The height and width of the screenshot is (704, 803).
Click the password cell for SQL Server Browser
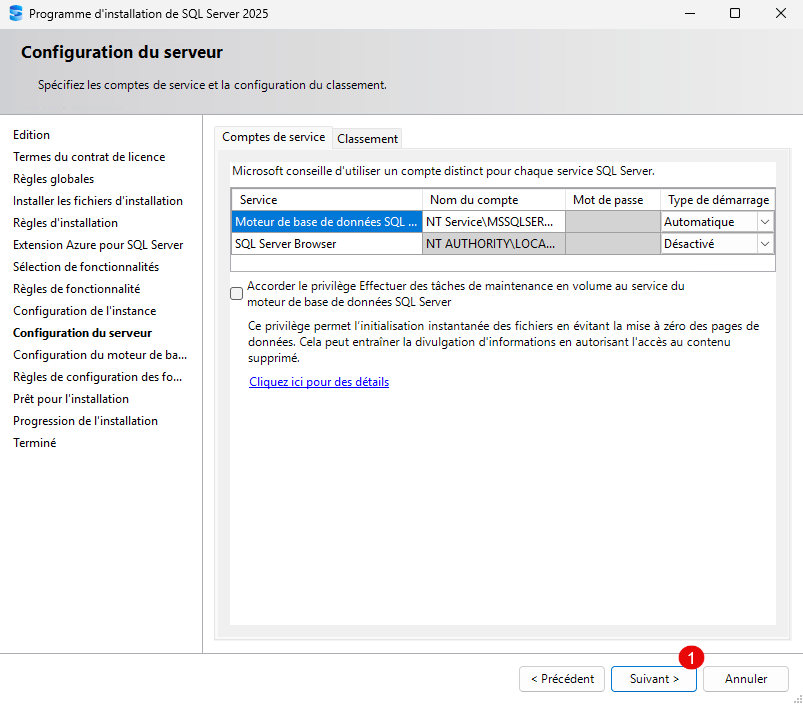[x=613, y=244]
